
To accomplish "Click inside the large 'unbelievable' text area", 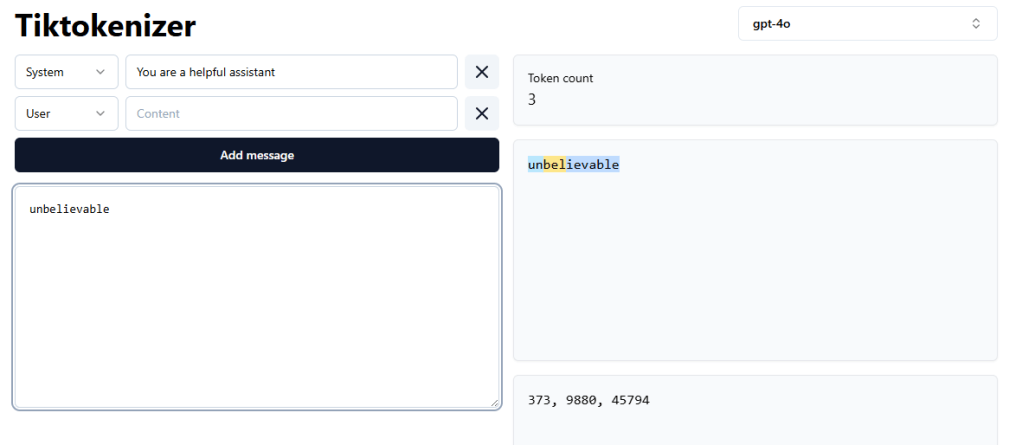I will pos(256,297).
